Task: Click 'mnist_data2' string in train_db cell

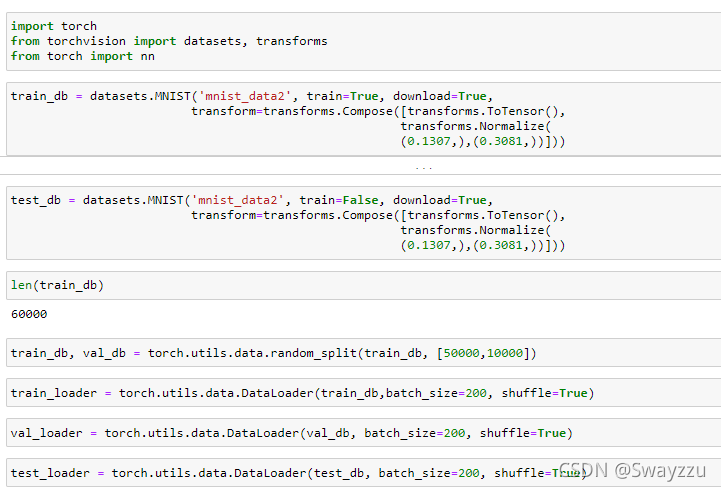Action: [x=245, y=97]
